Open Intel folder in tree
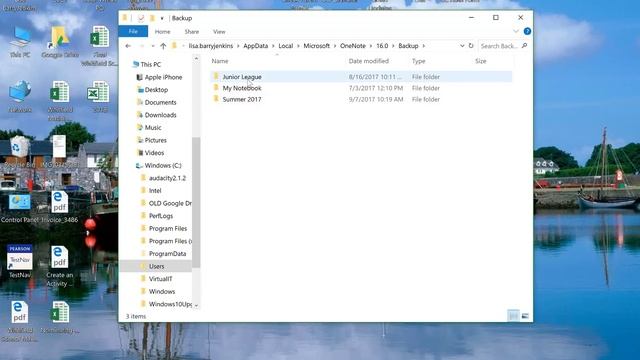640x360 pixels. pos(155,191)
